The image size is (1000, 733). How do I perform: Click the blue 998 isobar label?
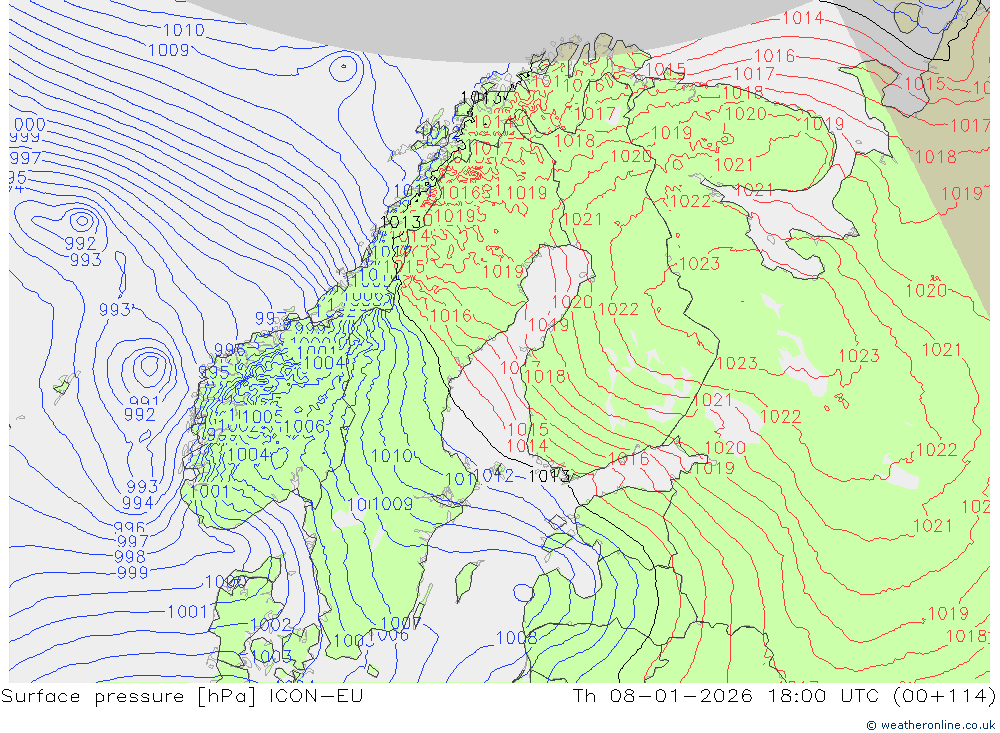pos(130,556)
